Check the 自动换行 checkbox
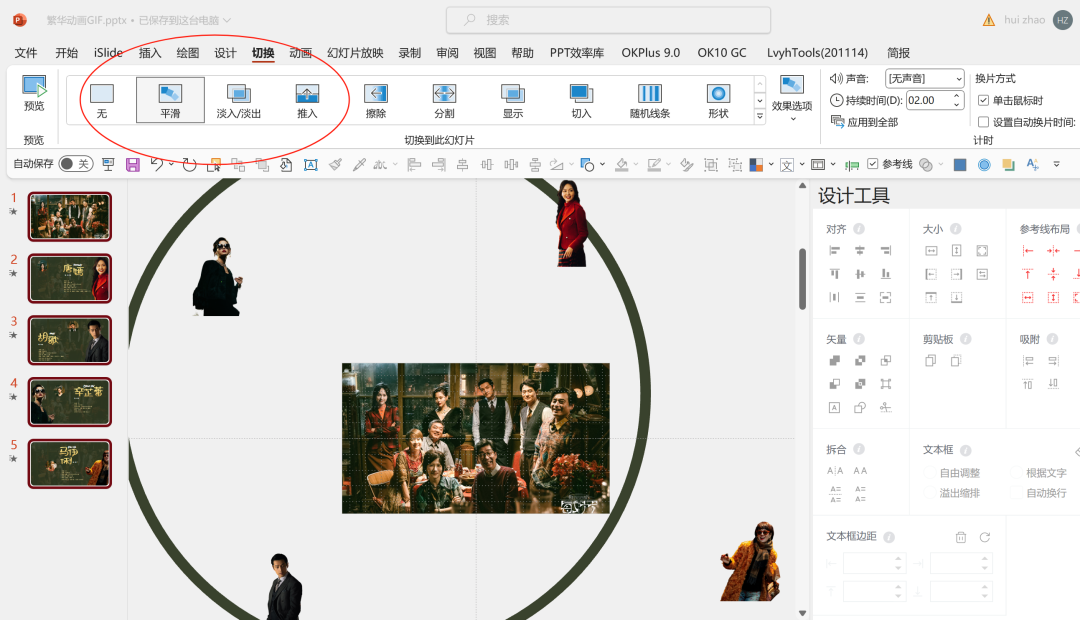Image resolution: width=1080 pixels, height=620 pixels. (x=1016, y=493)
